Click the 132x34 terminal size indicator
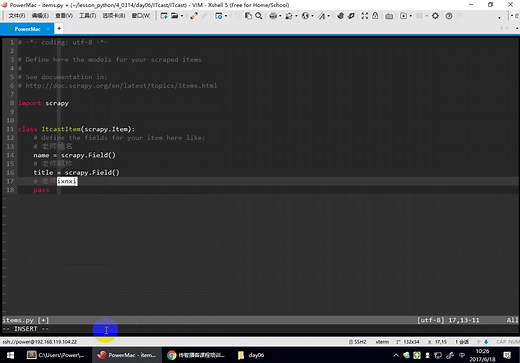 coord(408,342)
